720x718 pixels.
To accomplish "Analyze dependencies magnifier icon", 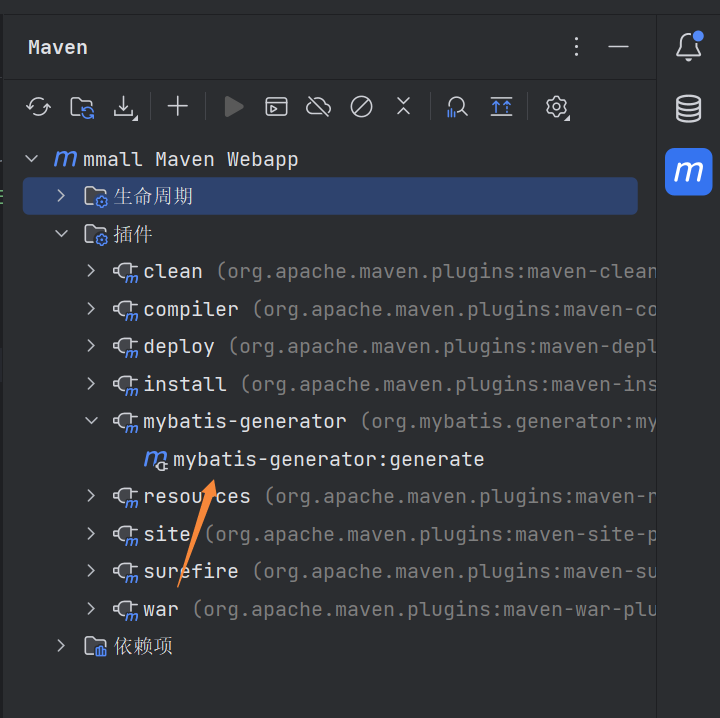I will pos(457,107).
